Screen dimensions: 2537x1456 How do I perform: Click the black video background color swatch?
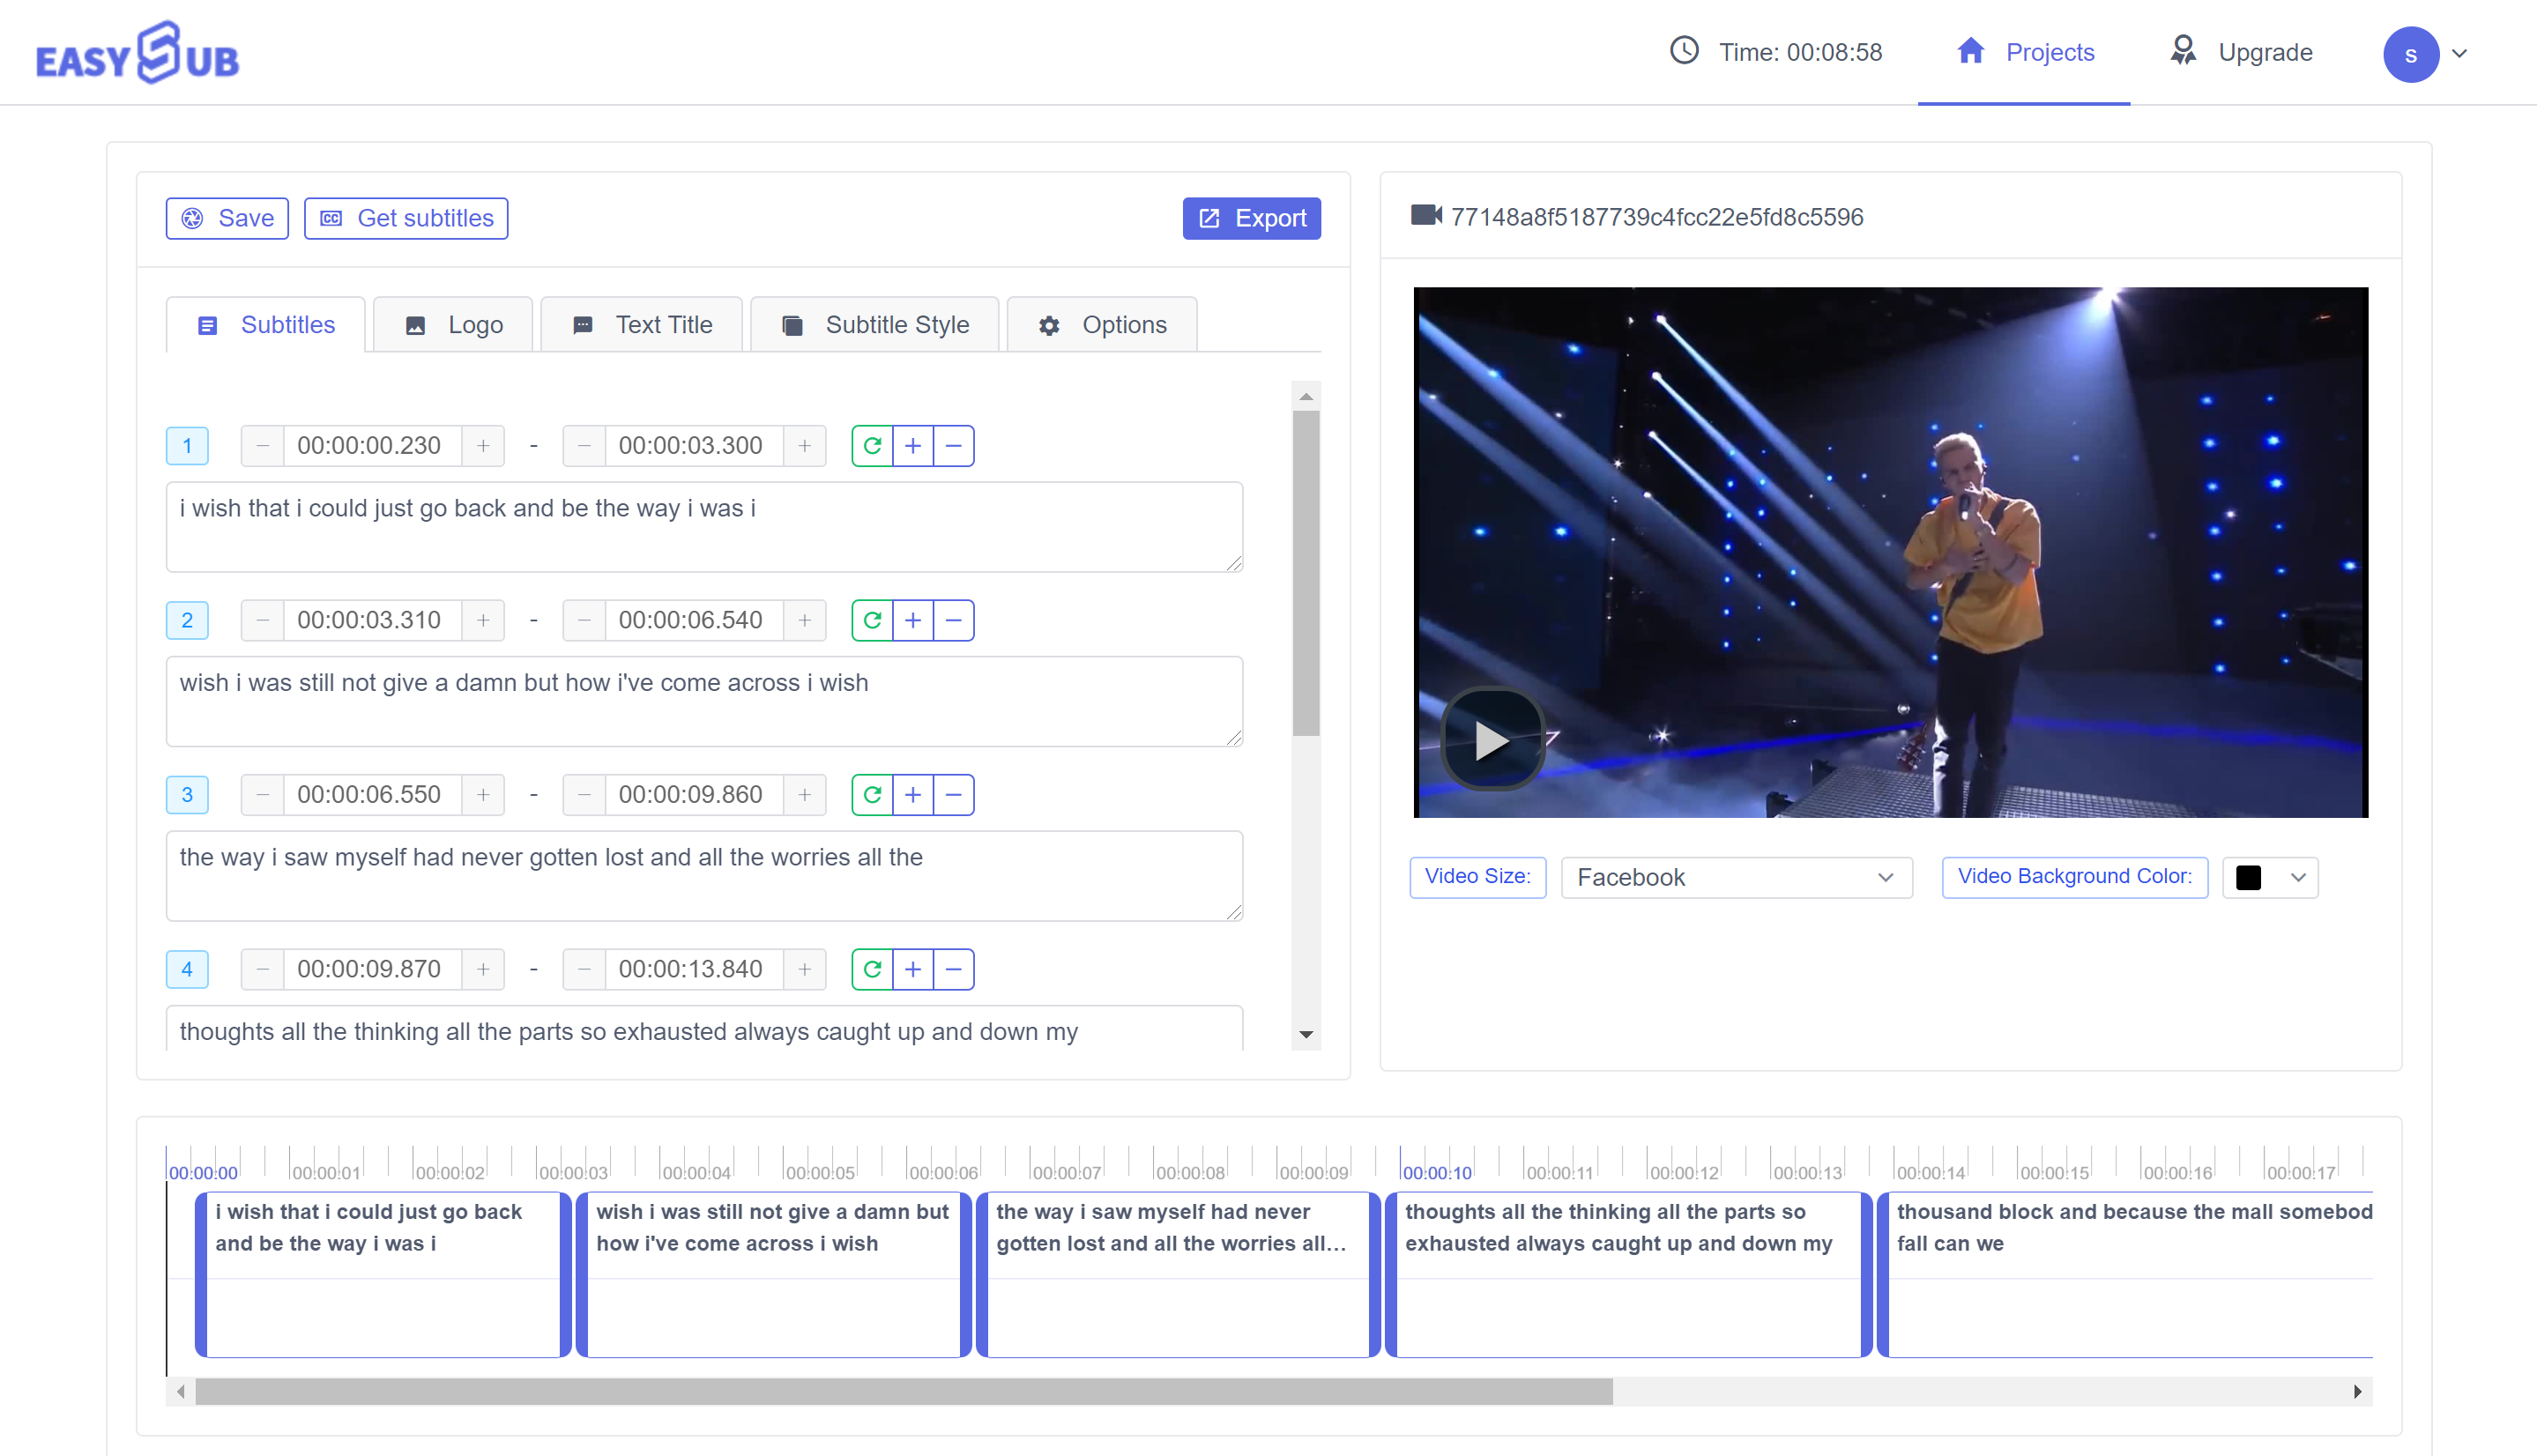click(x=2248, y=878)
